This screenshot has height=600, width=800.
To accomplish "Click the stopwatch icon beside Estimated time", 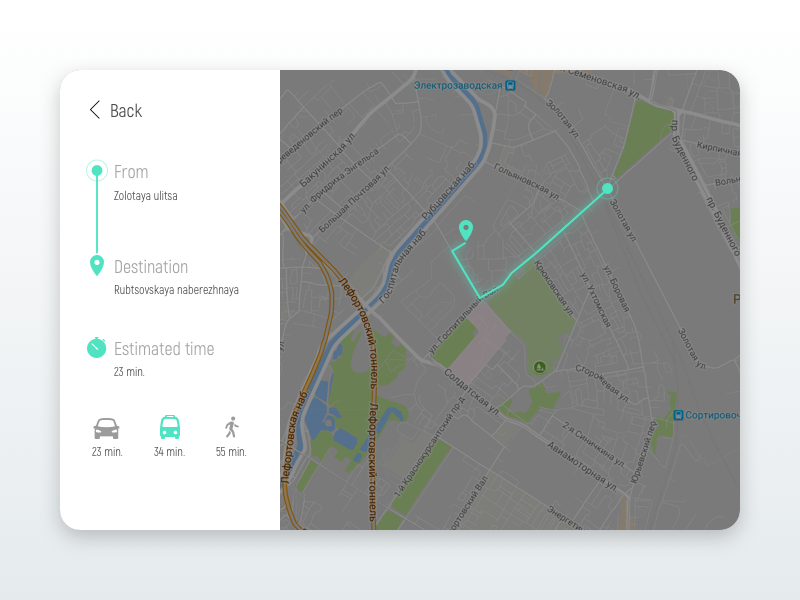I will click(x=96, y=348).
